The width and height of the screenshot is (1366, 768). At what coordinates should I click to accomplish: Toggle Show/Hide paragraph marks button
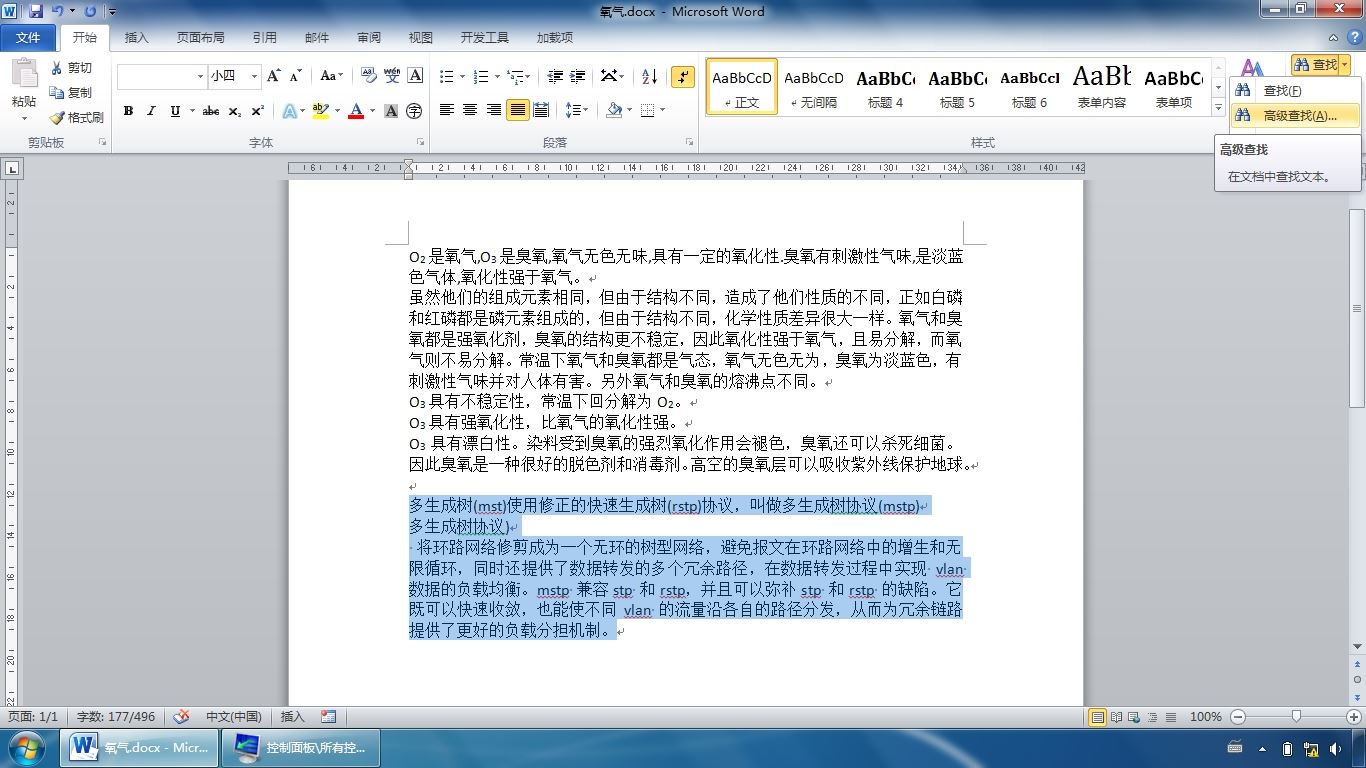click(x=683, y=76)
